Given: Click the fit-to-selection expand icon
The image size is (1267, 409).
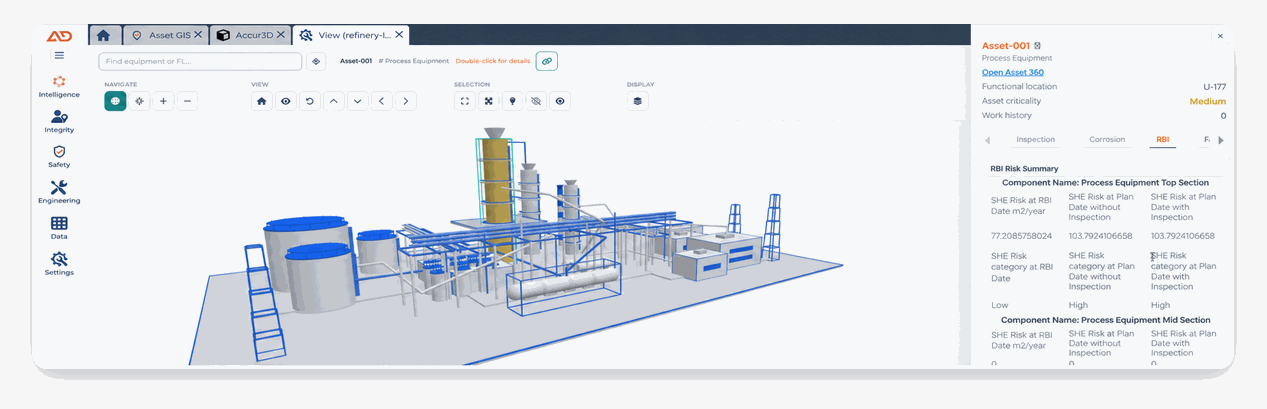Looking at the screenshot, I should coord(488,101).
